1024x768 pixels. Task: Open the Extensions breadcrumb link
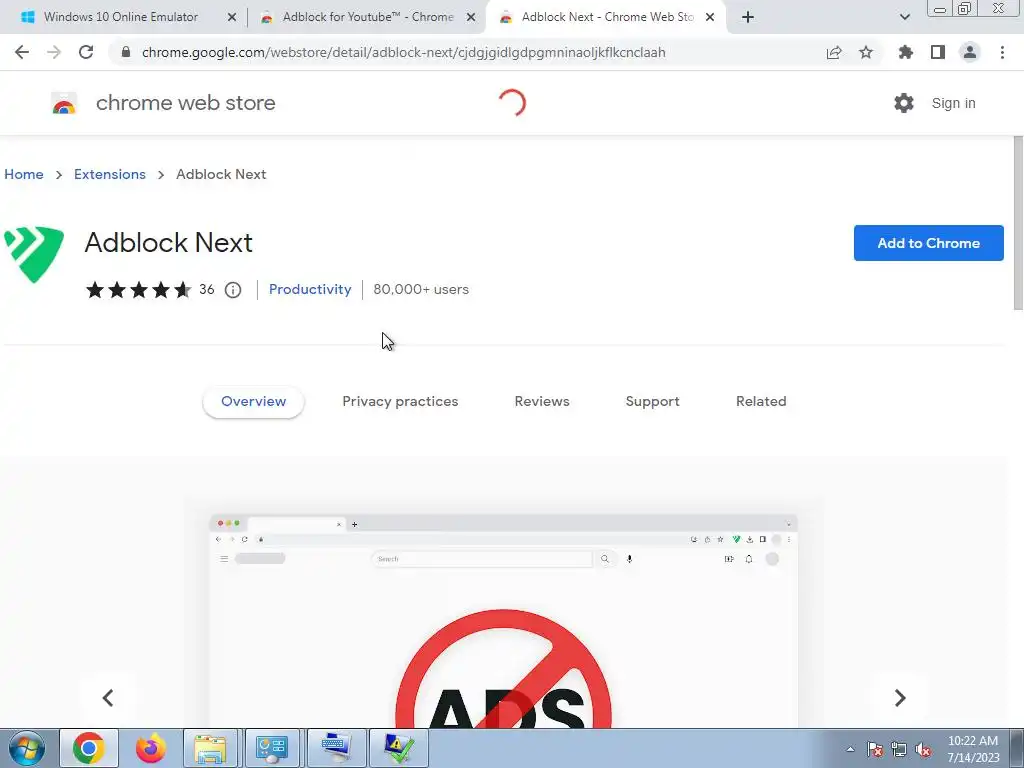click(x=110, y=174)
